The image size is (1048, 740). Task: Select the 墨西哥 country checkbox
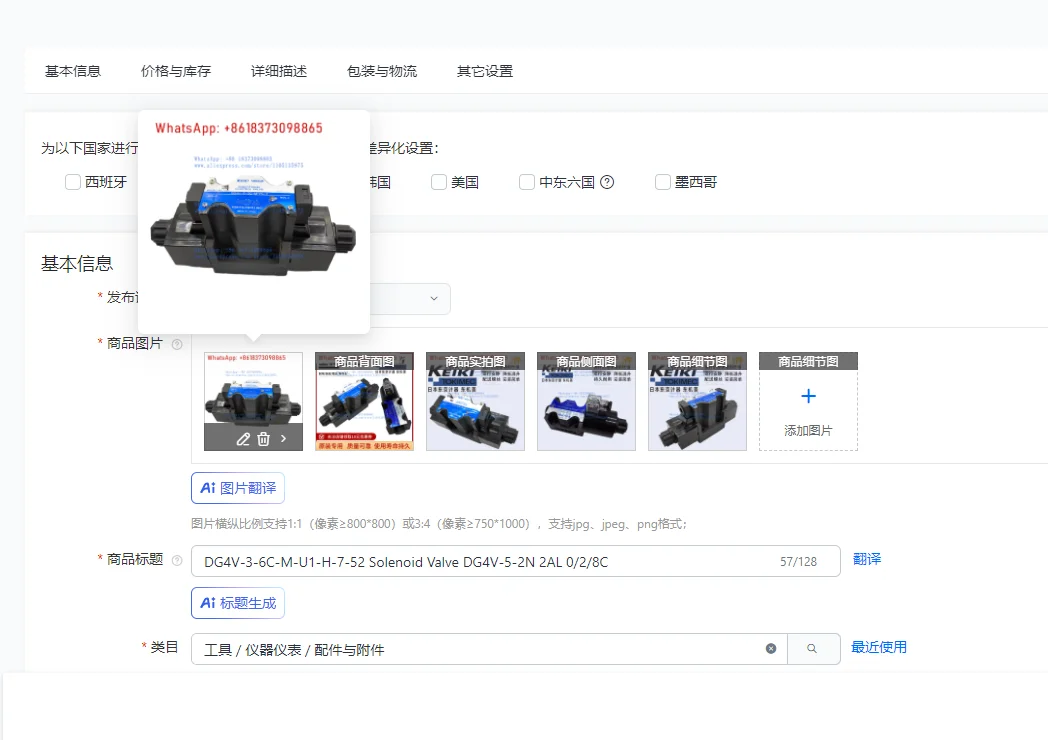pyautogui.click(x=662, y=181)
